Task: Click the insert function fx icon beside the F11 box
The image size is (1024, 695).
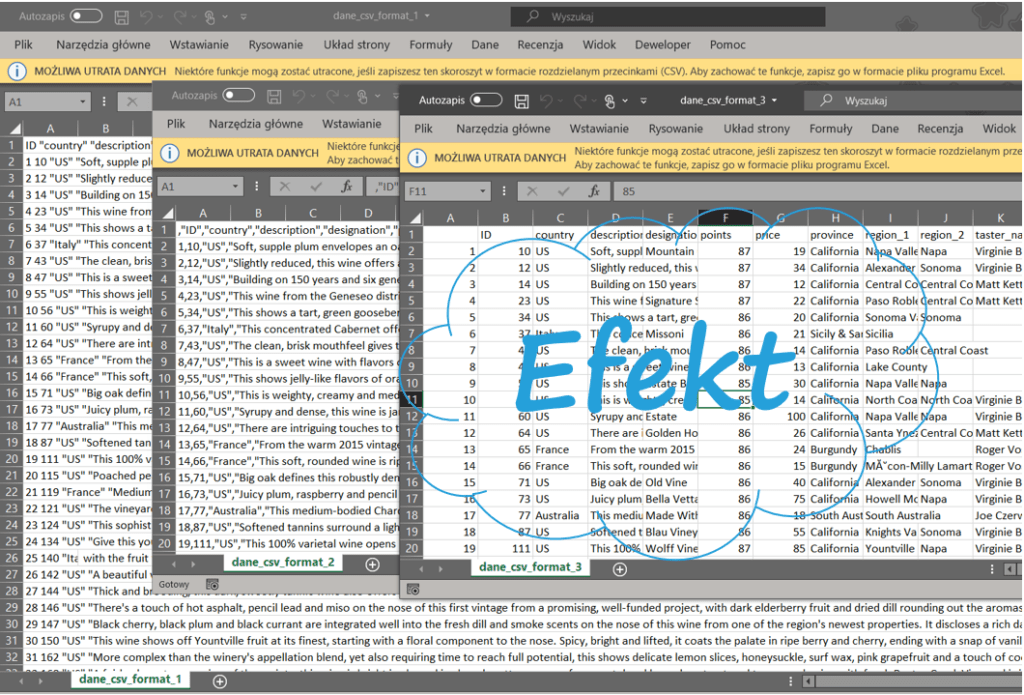Action: click(x=593, y=191)
